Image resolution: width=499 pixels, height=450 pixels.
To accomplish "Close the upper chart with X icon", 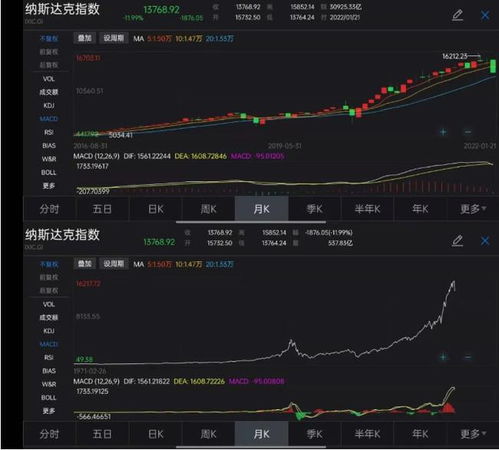I will click(x=485, y=15).
